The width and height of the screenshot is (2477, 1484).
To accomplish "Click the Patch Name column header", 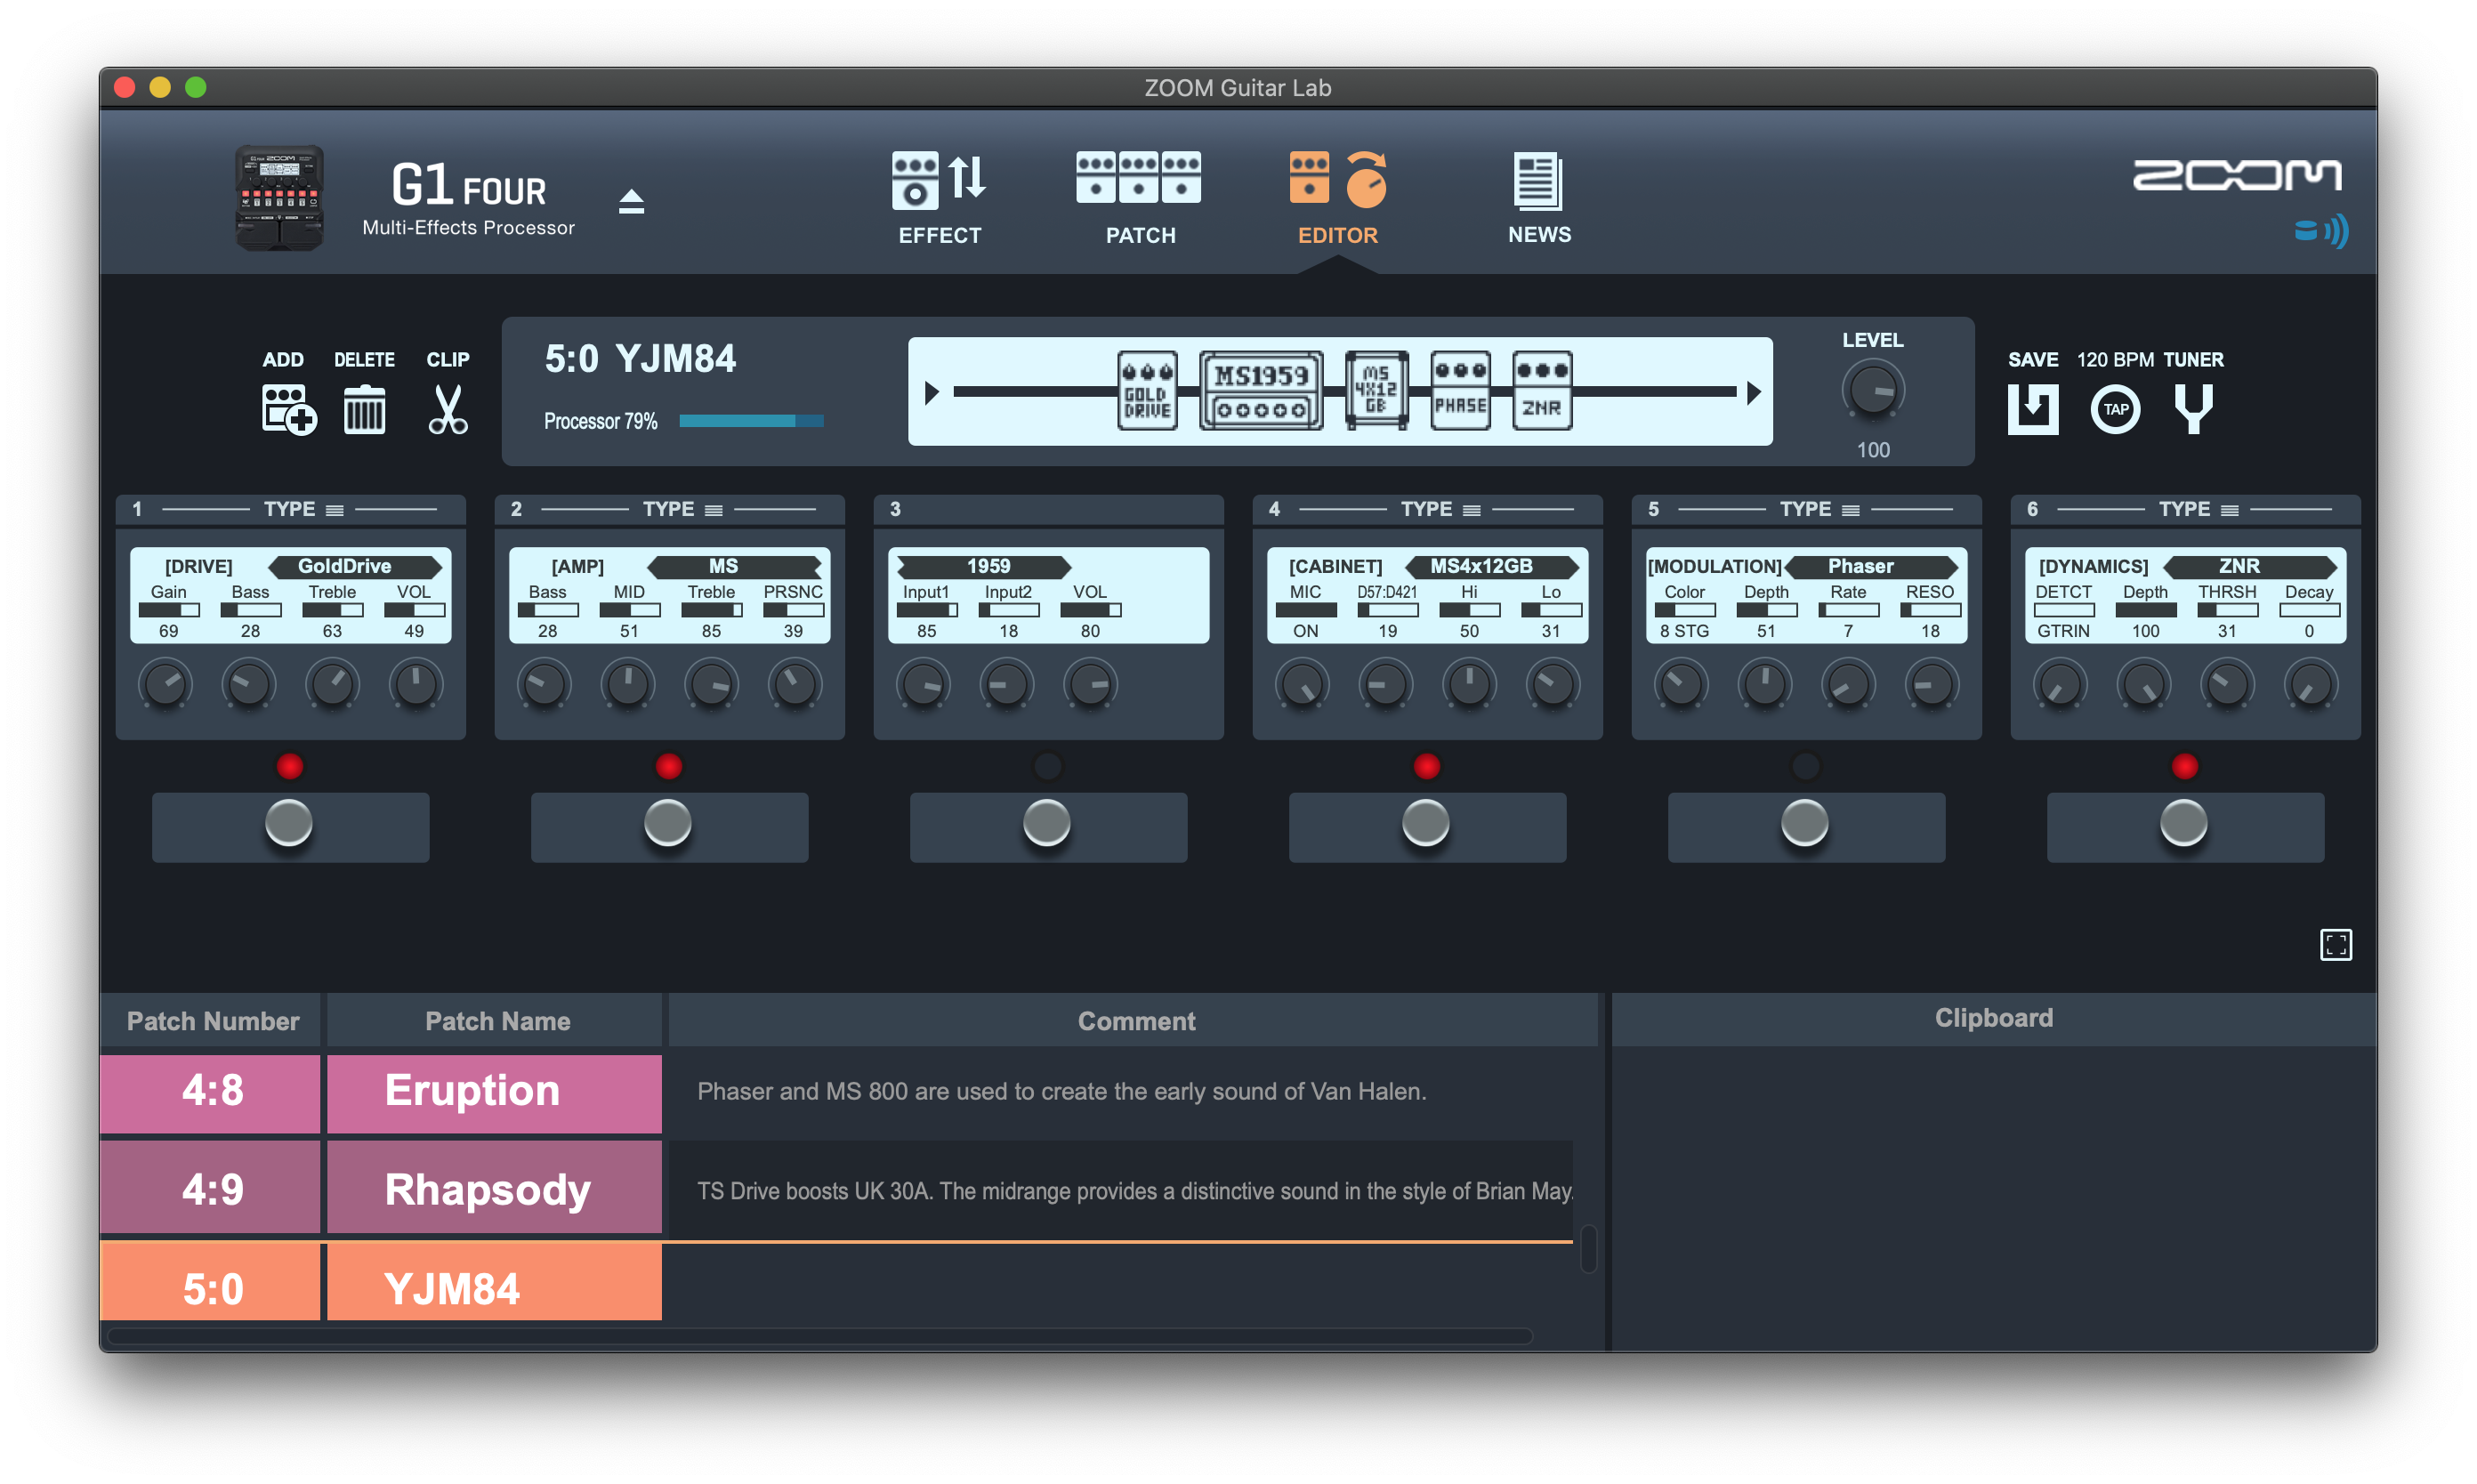I will point(496,1021).
